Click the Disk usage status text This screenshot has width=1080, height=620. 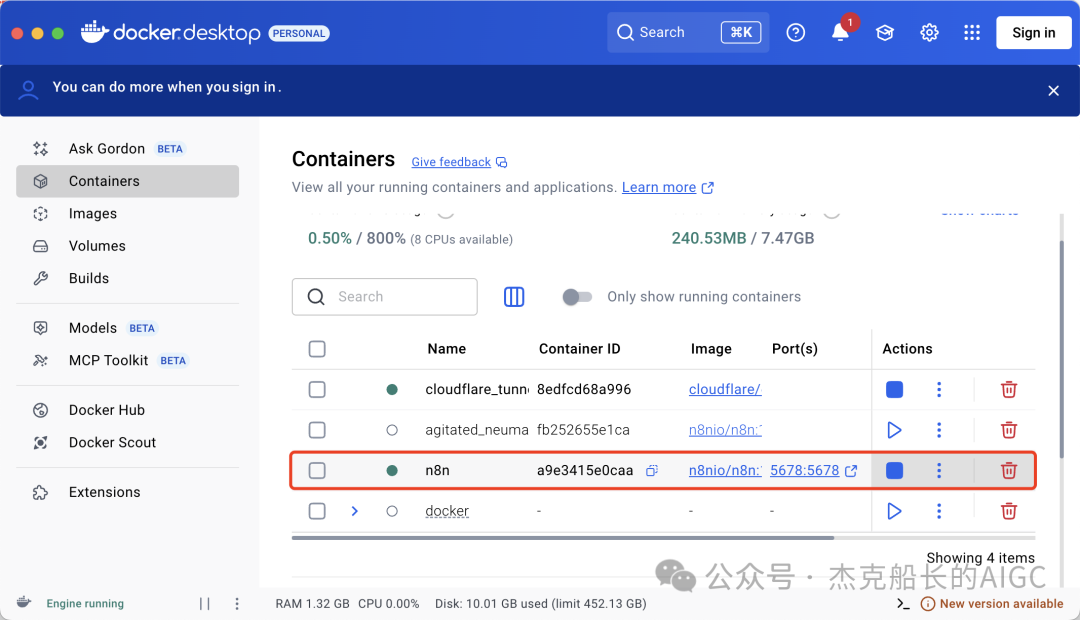tap(541, 604)
